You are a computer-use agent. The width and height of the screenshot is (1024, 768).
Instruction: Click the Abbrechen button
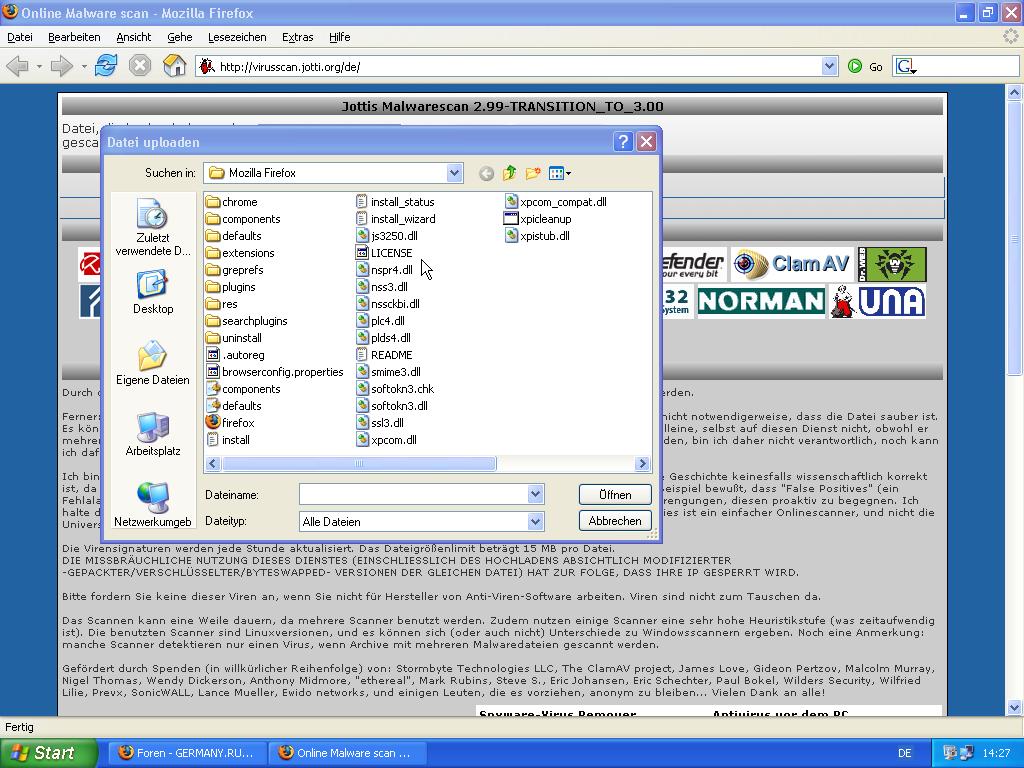(x=614, y=521)
